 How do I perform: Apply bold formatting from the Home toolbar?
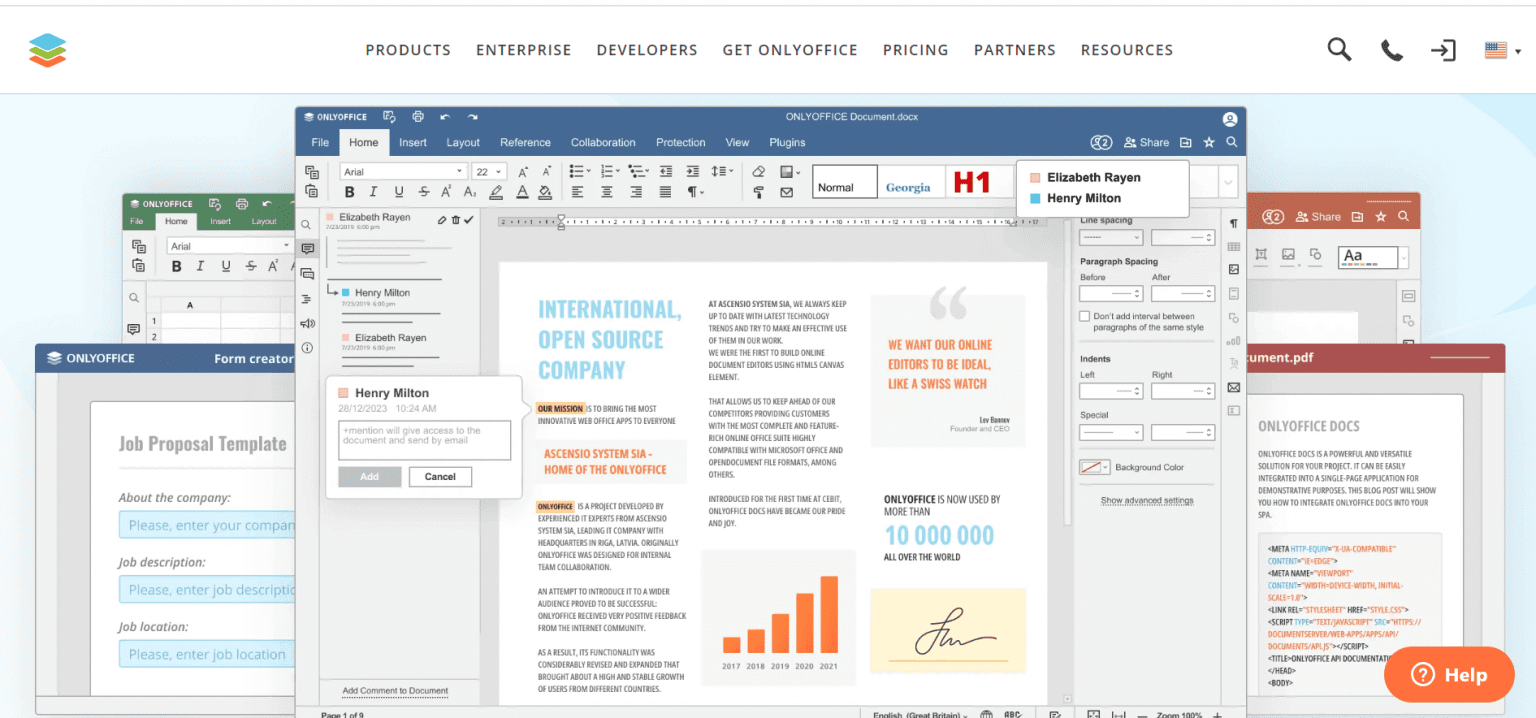tap(349, 192)
